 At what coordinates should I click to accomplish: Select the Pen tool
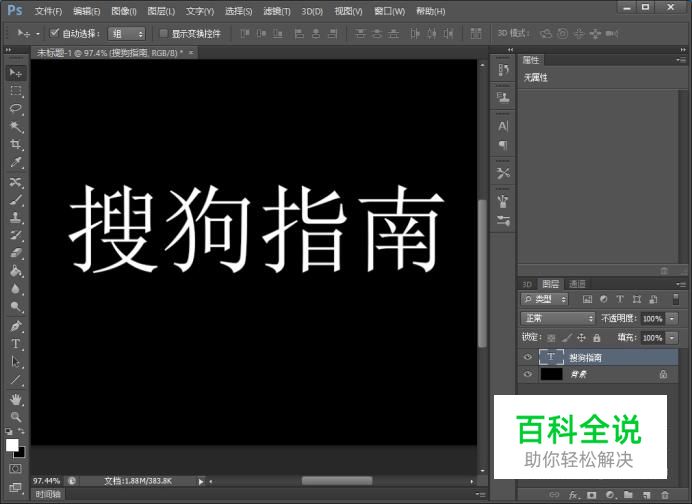pyautogui.click(x=16, y=326)
